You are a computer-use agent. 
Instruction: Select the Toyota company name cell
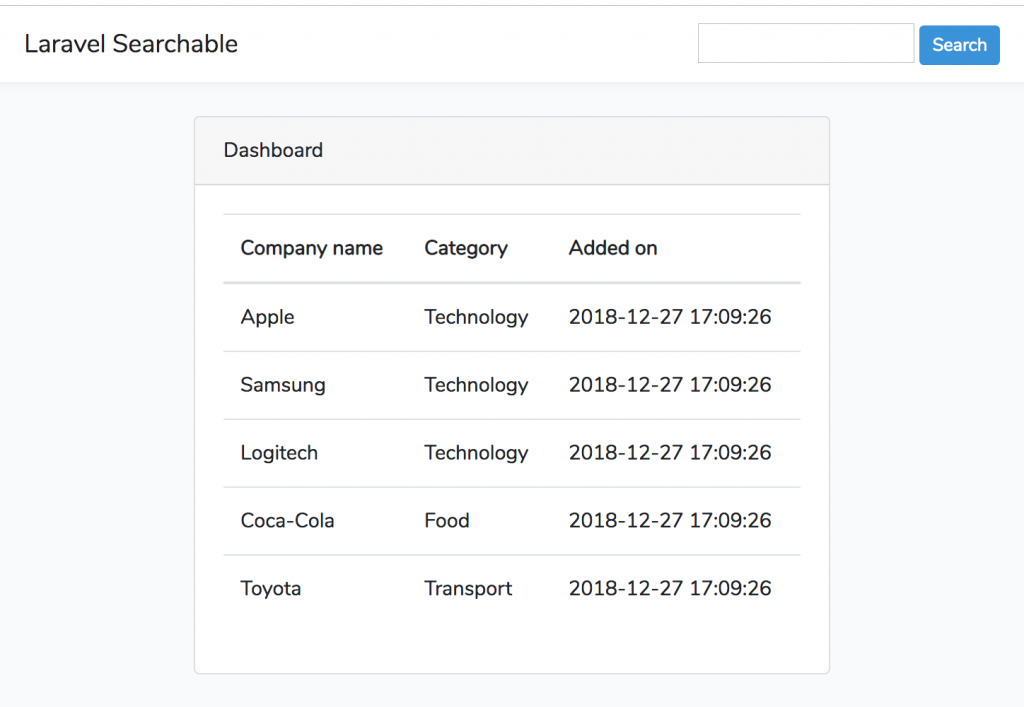coord(270,589)
